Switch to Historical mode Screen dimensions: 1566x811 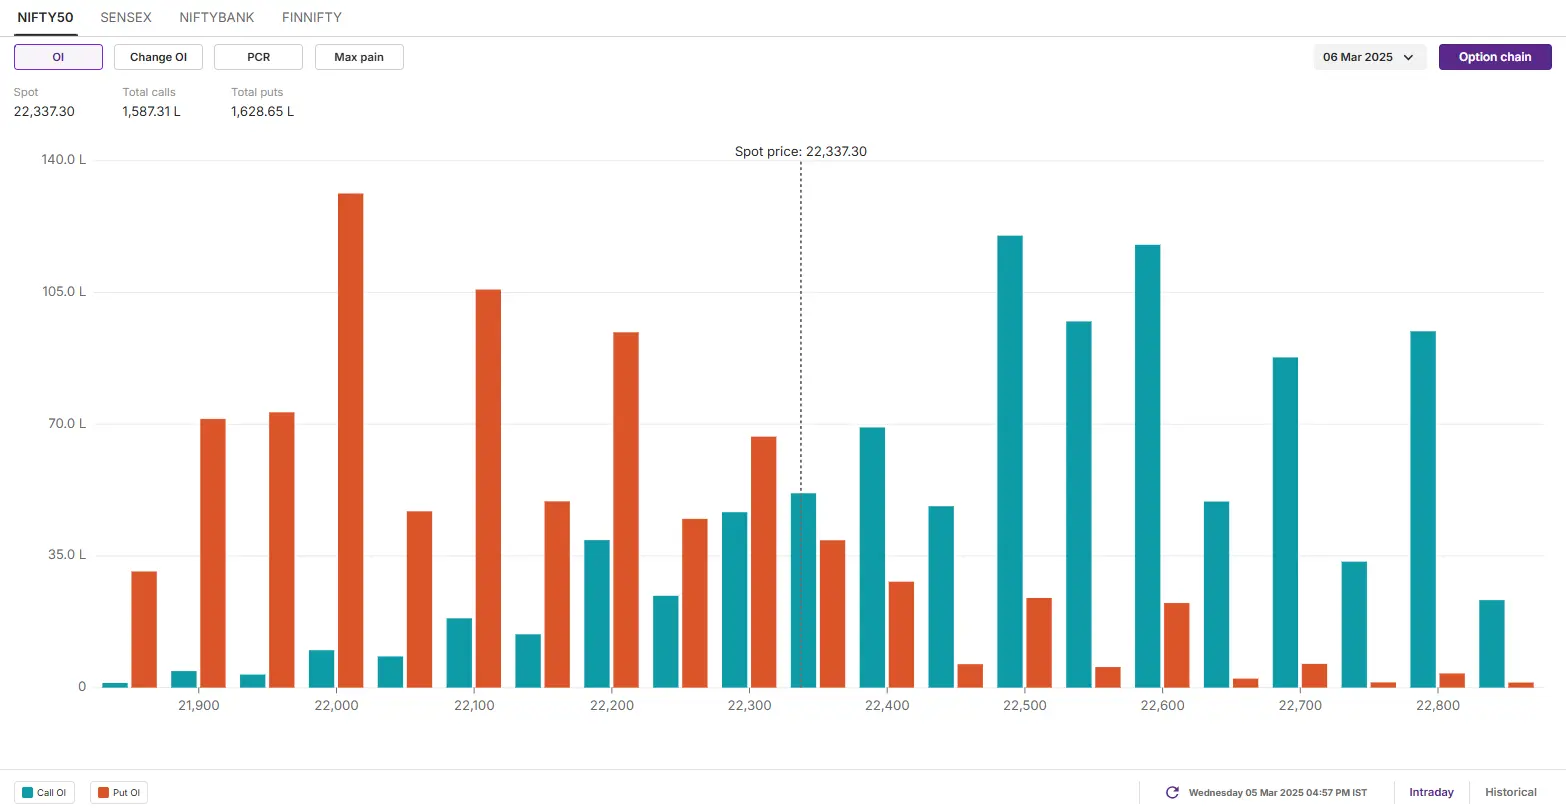coord(1511,792)
